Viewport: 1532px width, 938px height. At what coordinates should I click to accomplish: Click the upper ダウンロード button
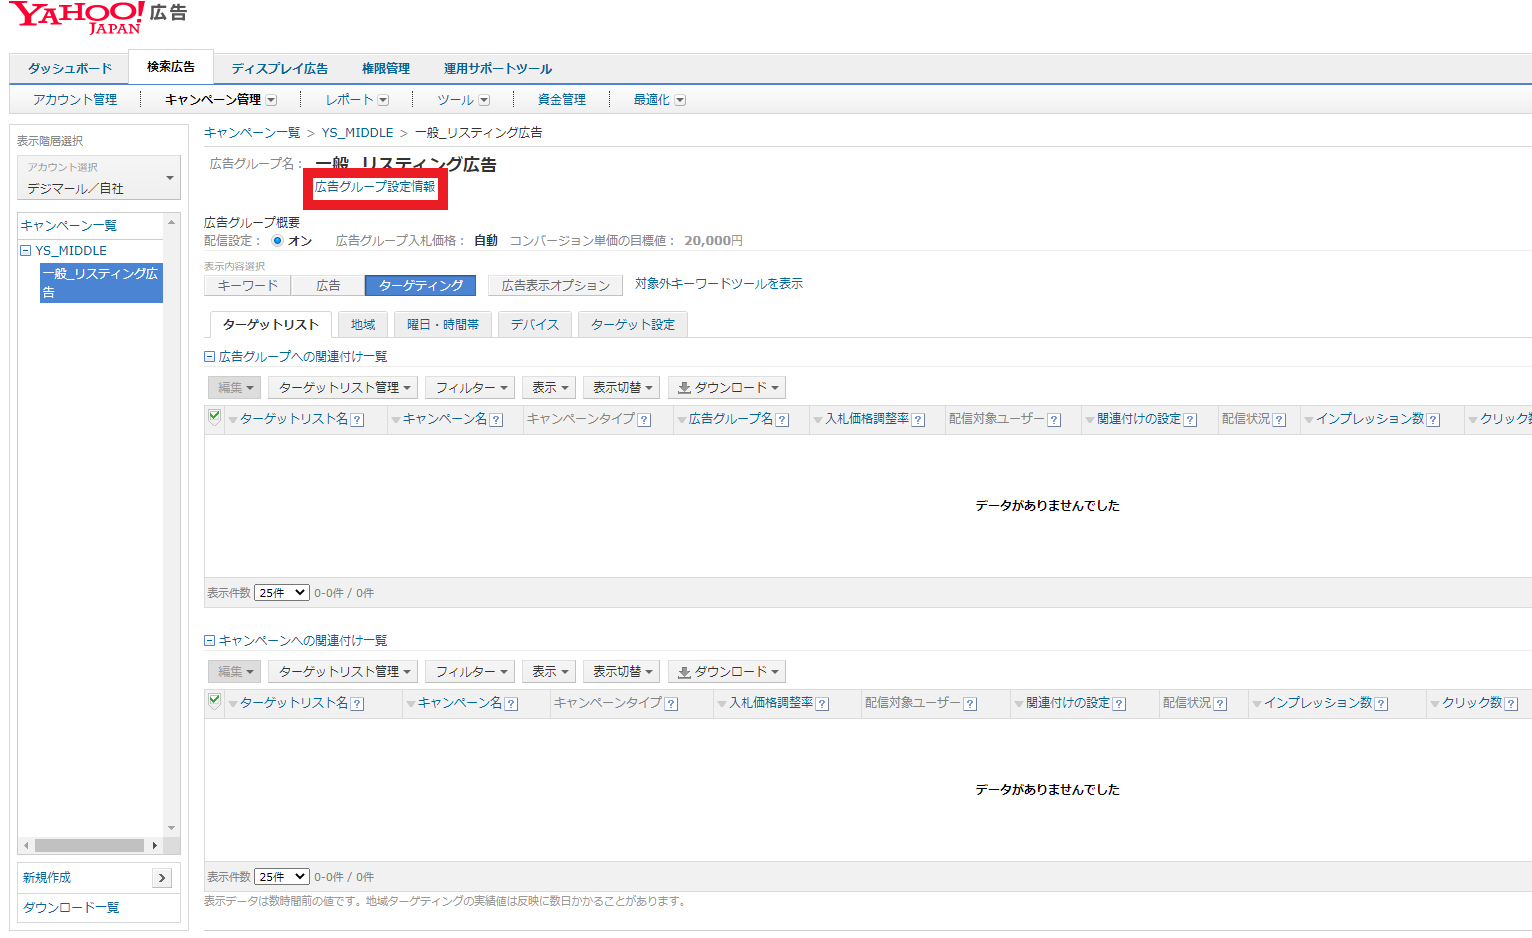click(x=727, y=388)
